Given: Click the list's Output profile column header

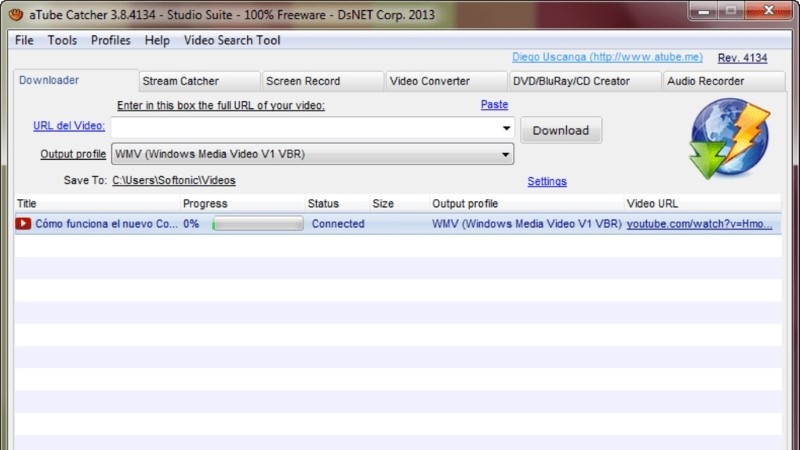Looking at the screenshot, I should point(527,204).
